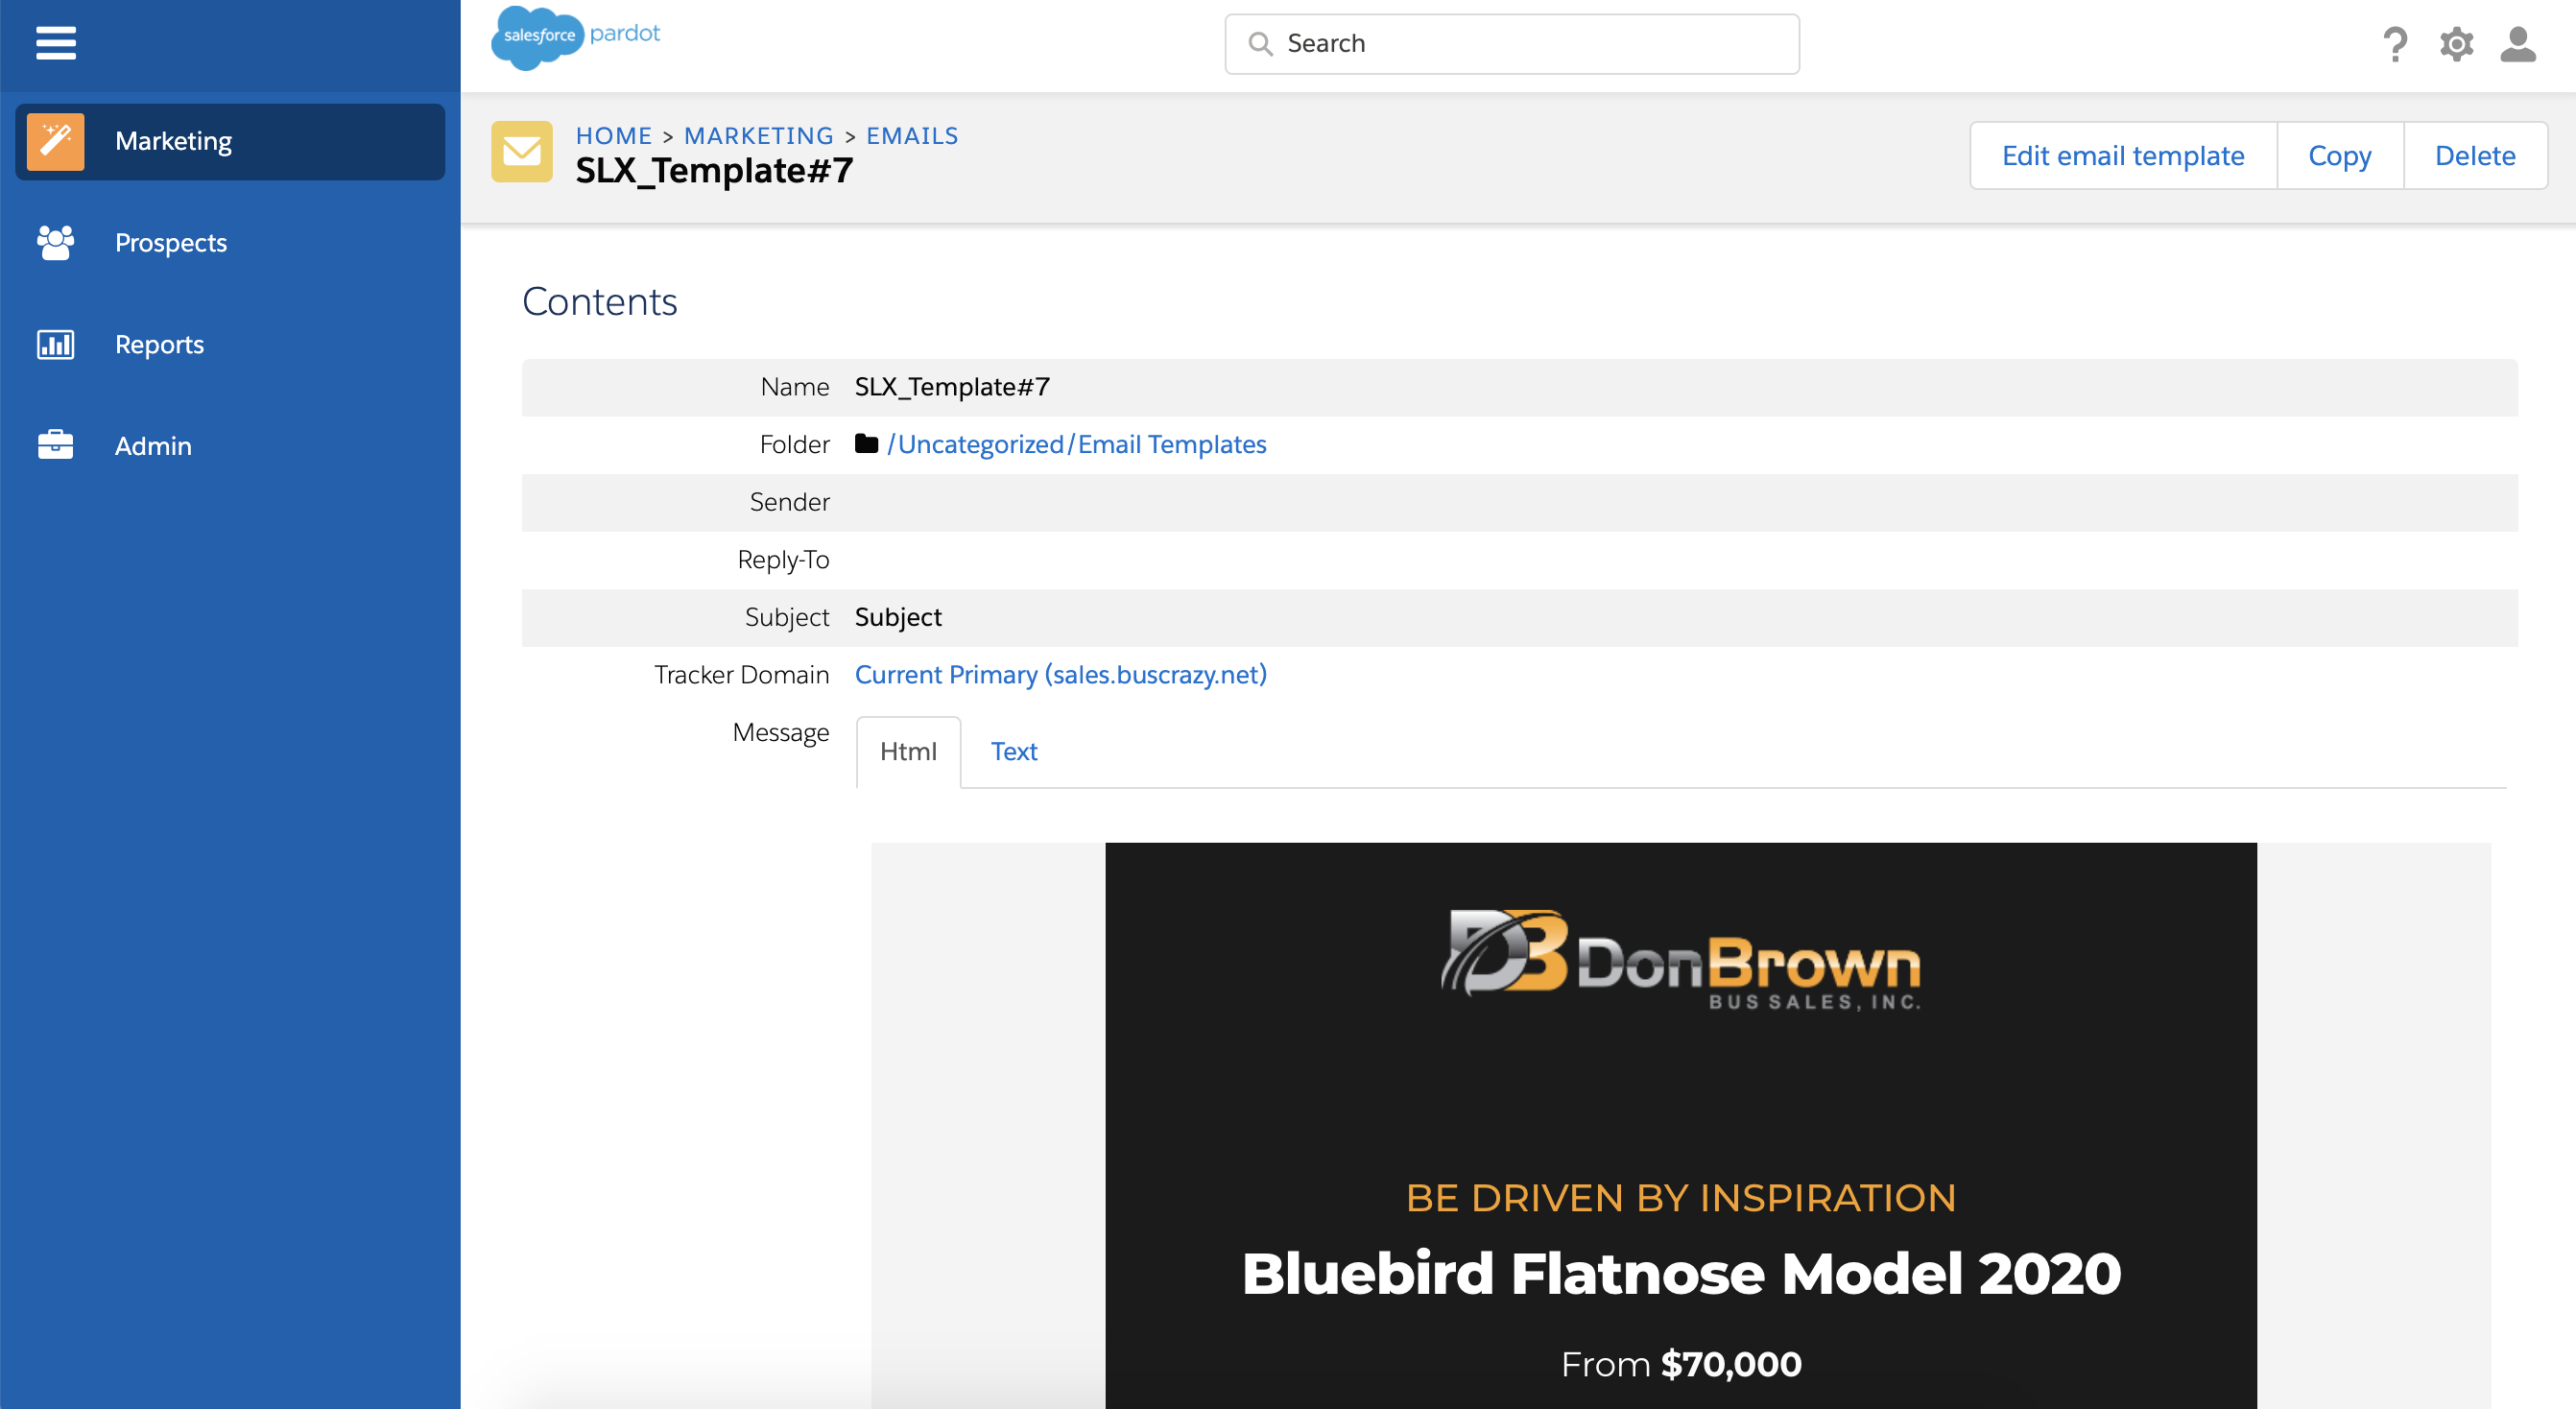Click the folder icon beside Uncategorized
The width and height of the screenshot is (2576, 1409).
pos(866,444)
